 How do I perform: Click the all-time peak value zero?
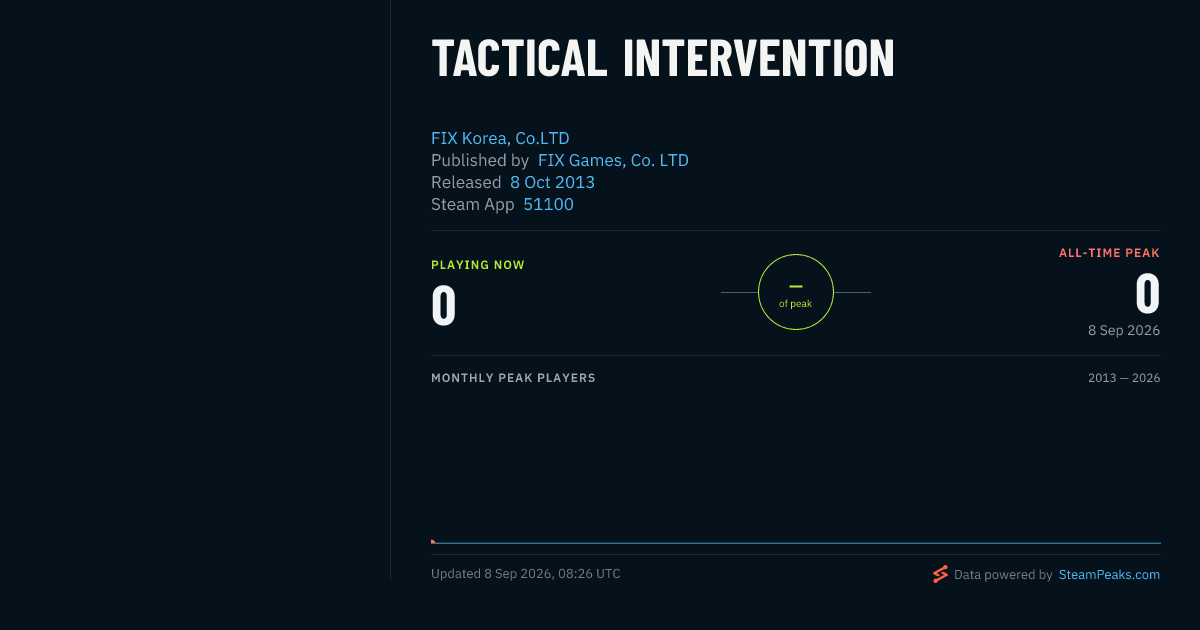(1148, 295)
